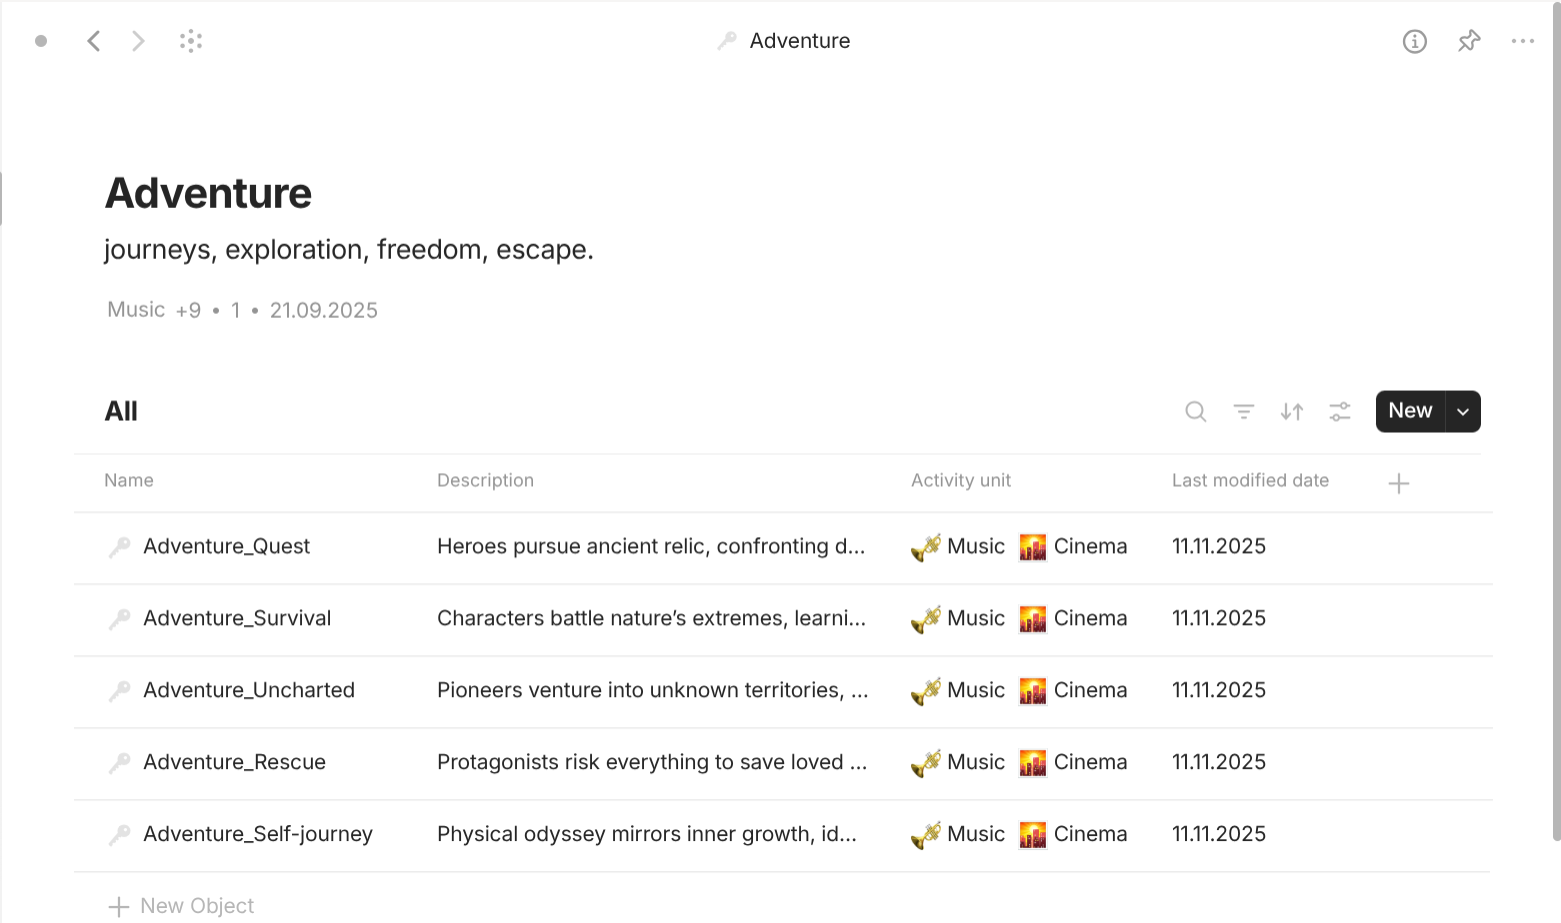The image size is (1561, 923).
Task: Open the view settings sliders icon
Action: click(x=1339, y=411)
